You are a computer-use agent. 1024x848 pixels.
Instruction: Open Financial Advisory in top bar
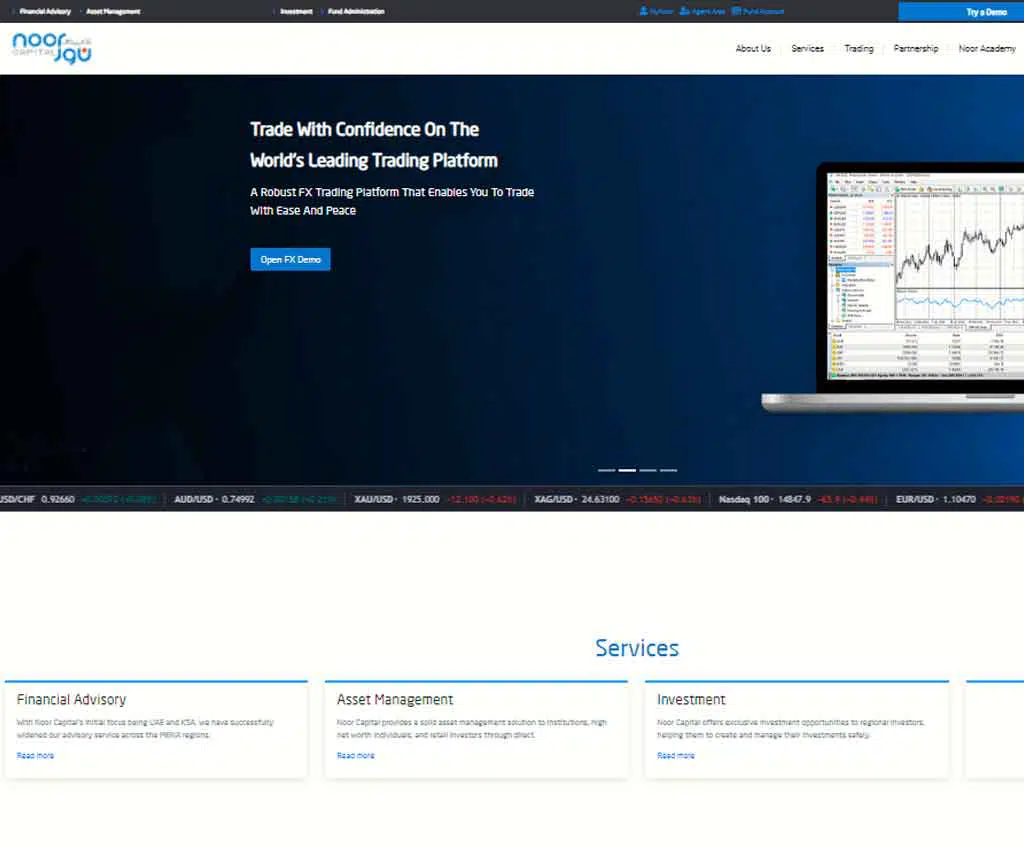[x=45, y=11]
